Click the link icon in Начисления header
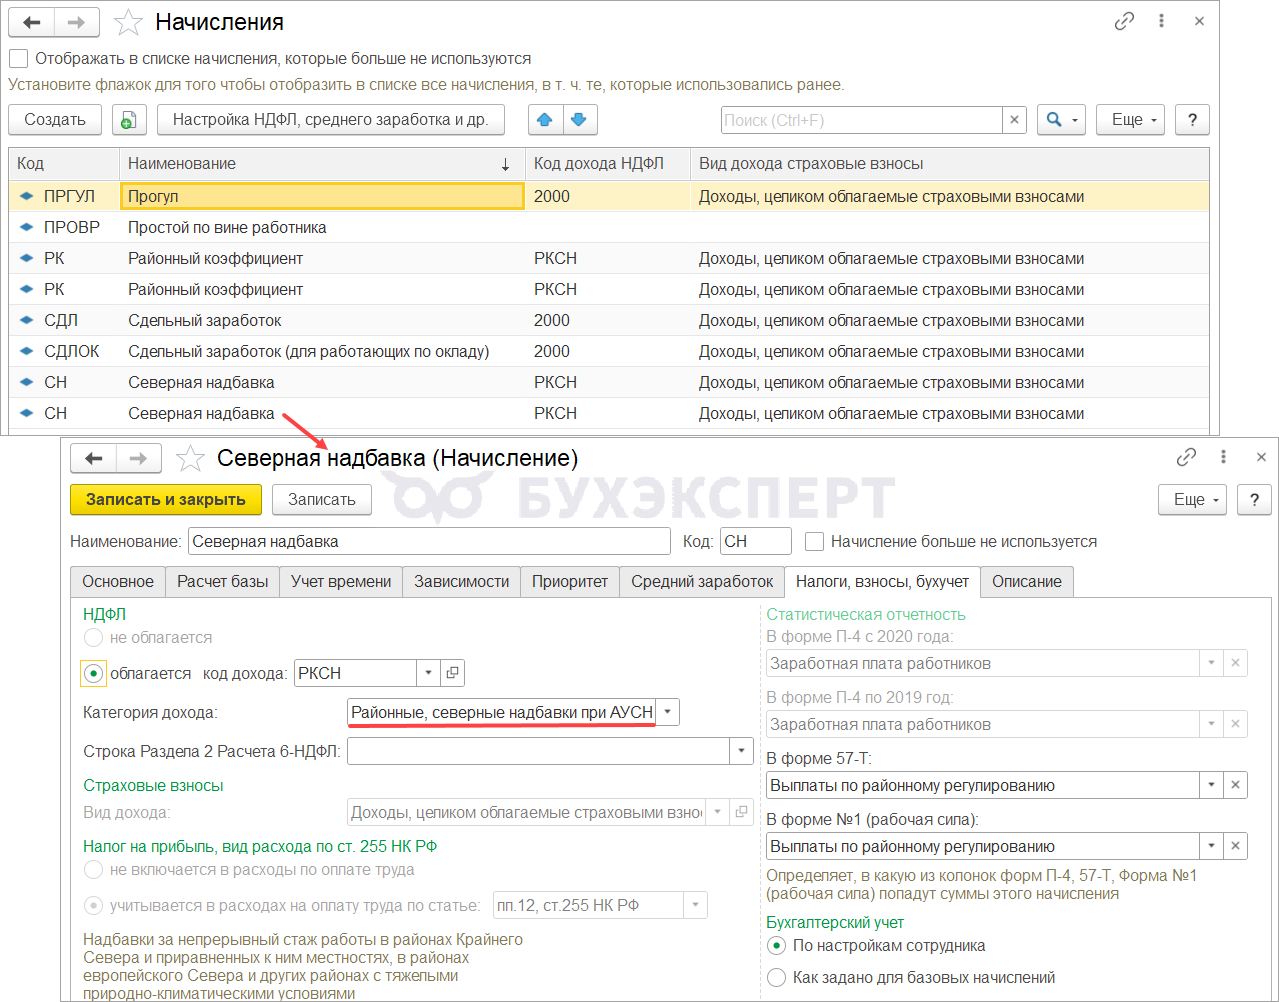 pos(1124,21)
